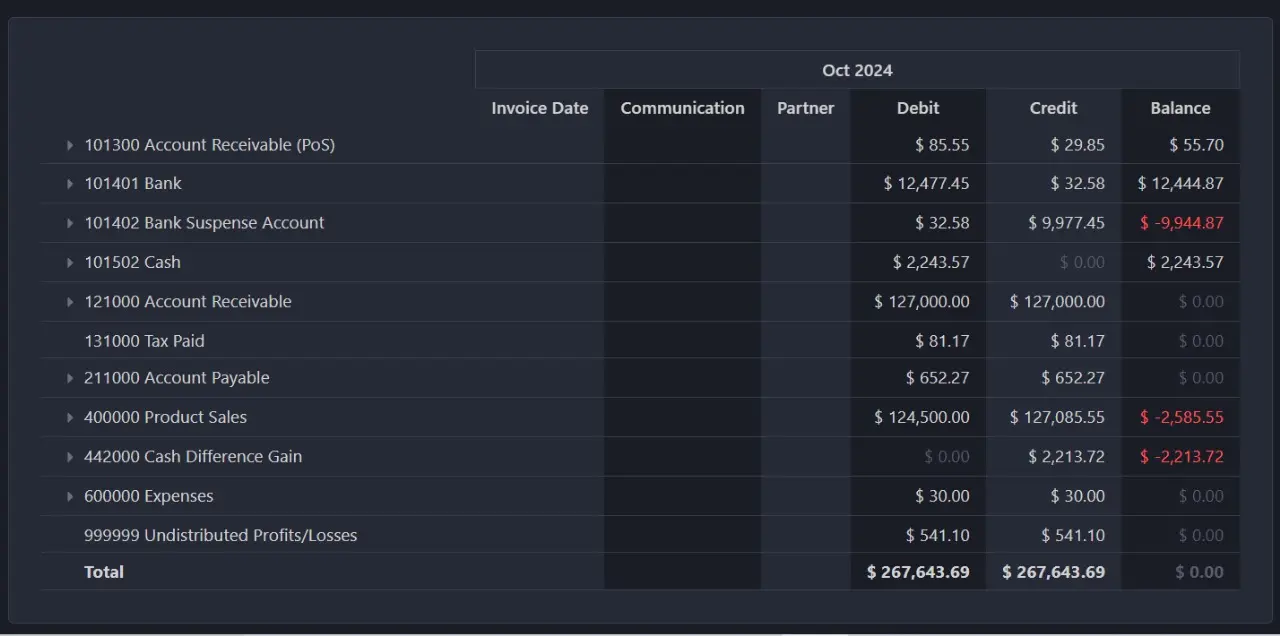Click the Debit column header
The width and height of the screenshot is (1280, 636).
click(x=918, y=108)
